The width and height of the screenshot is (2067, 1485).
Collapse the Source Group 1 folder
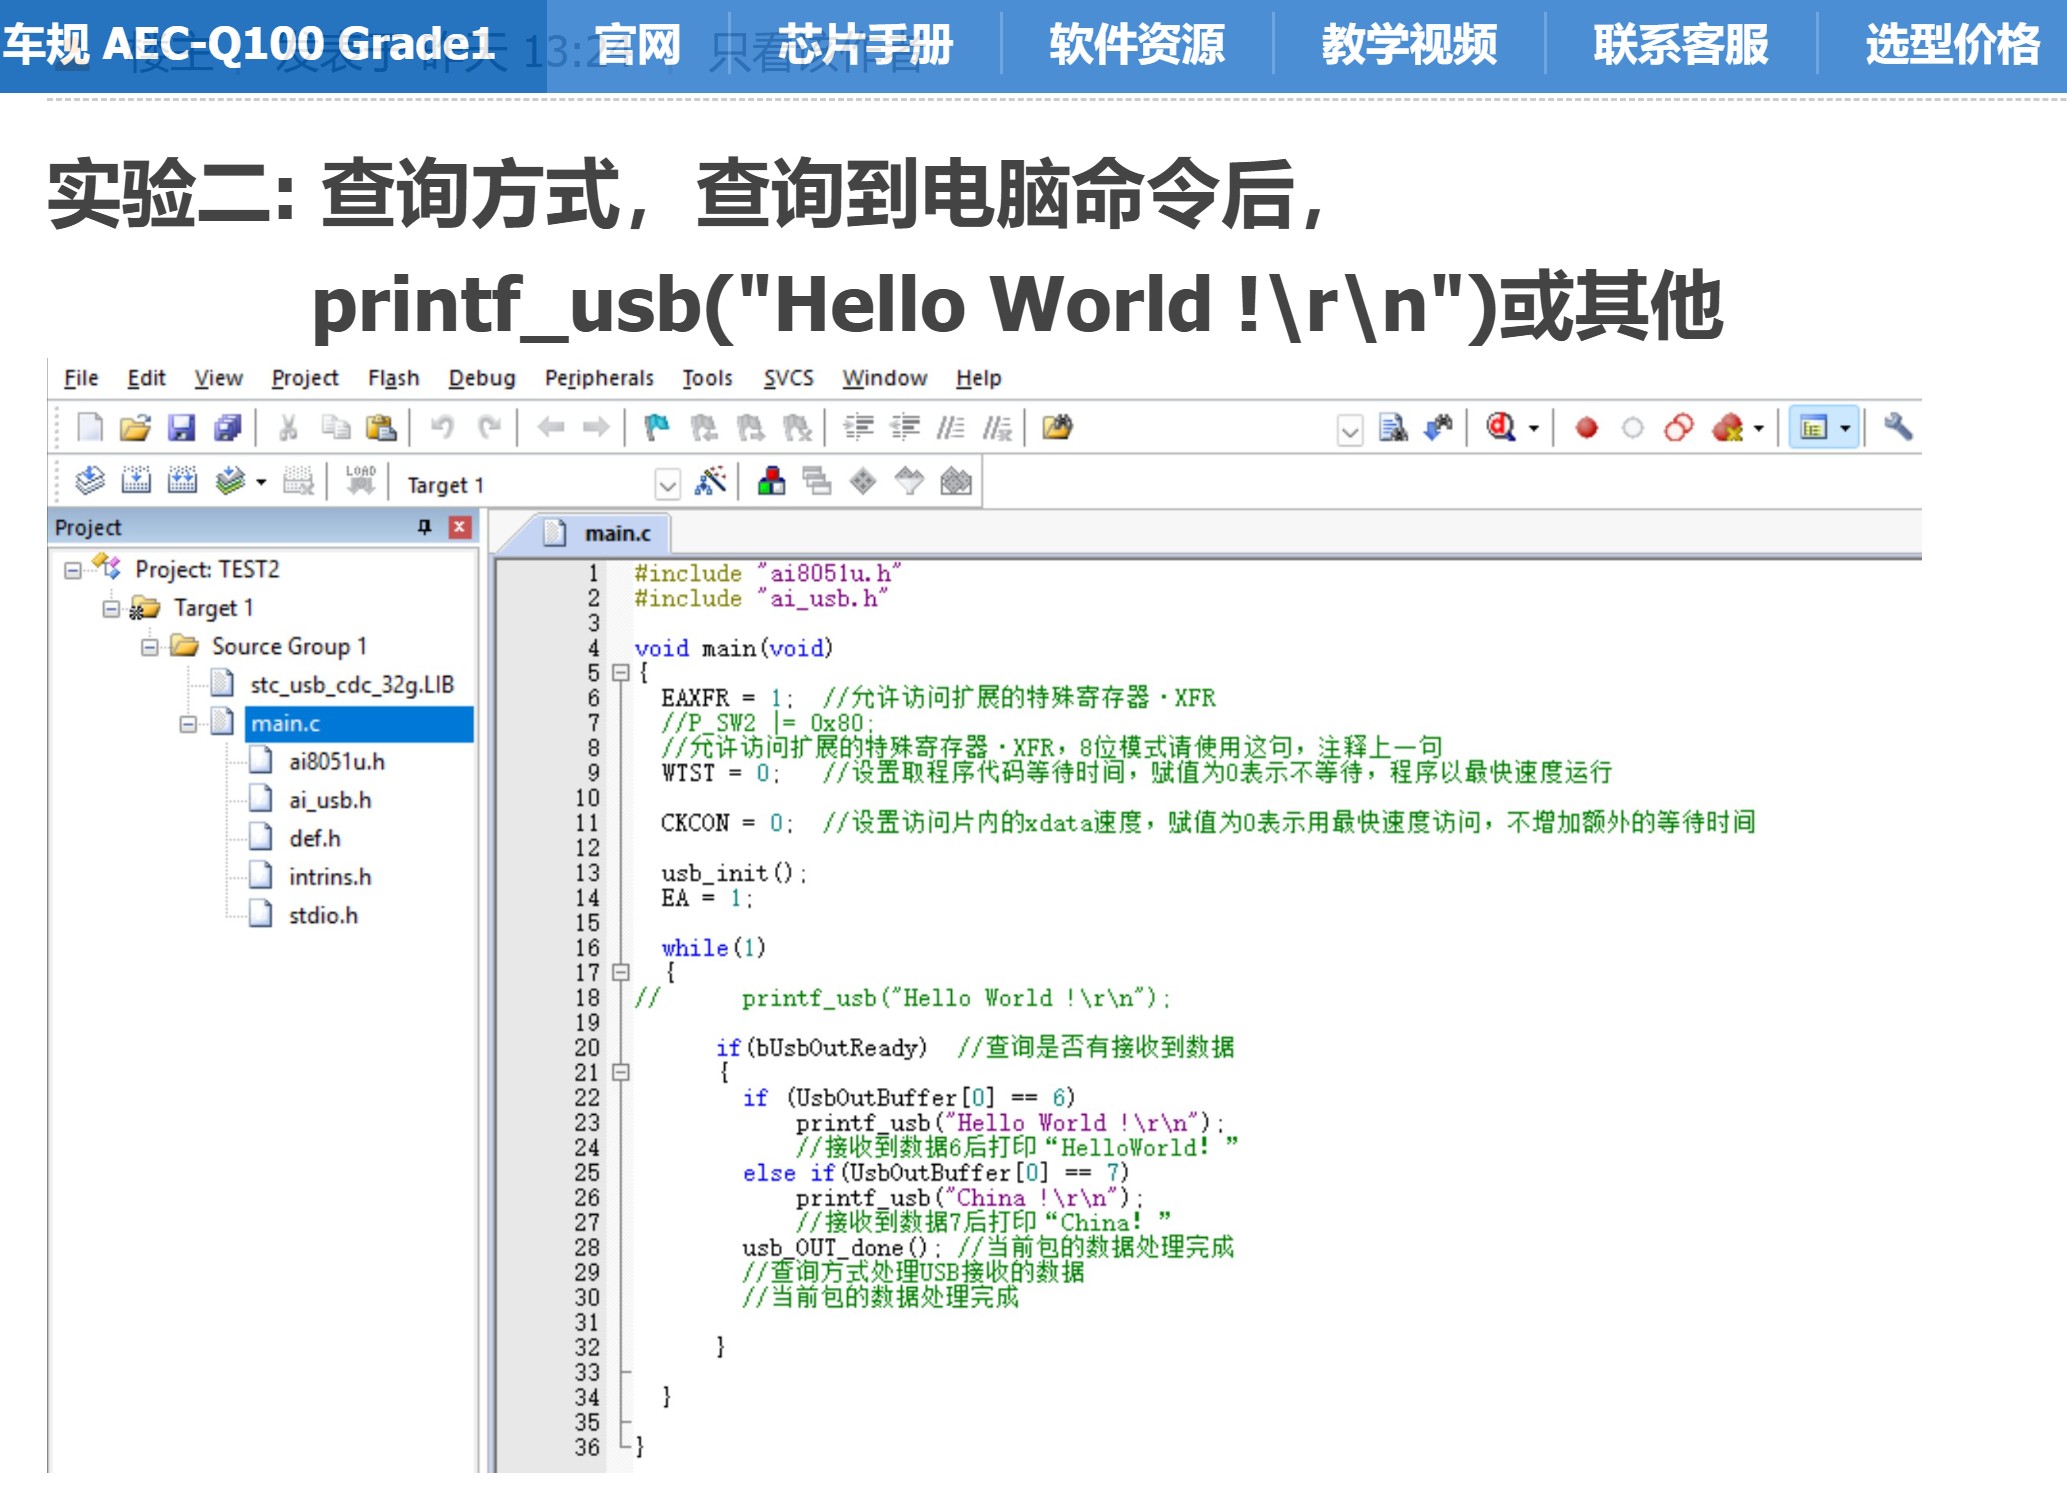pos(150,647)
